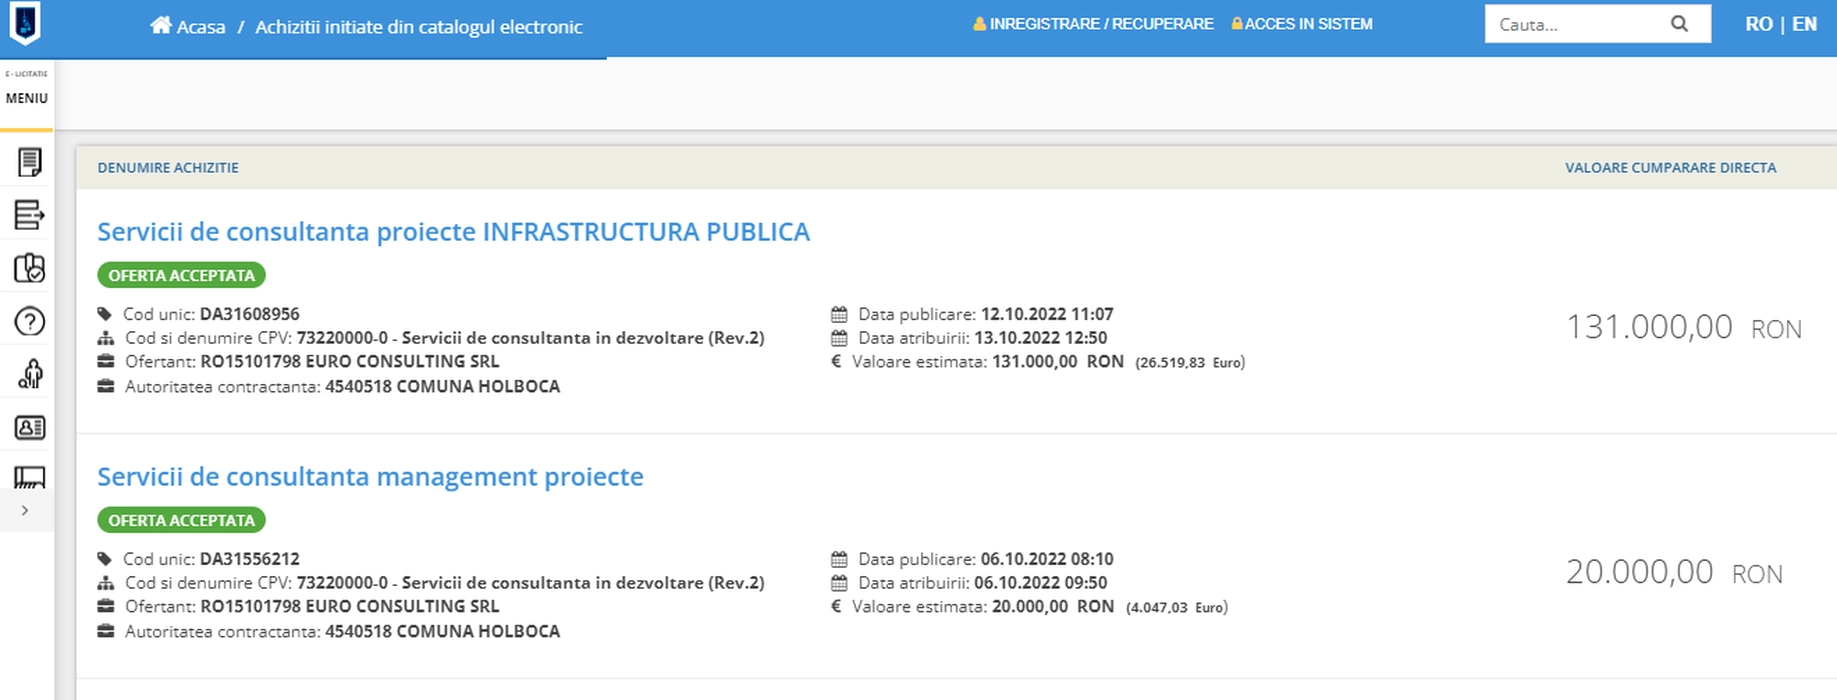This screenshot has width=1837, height=700.
Task: Click the user icon beside INREGISTRARE
Action: tap(980, 23)
